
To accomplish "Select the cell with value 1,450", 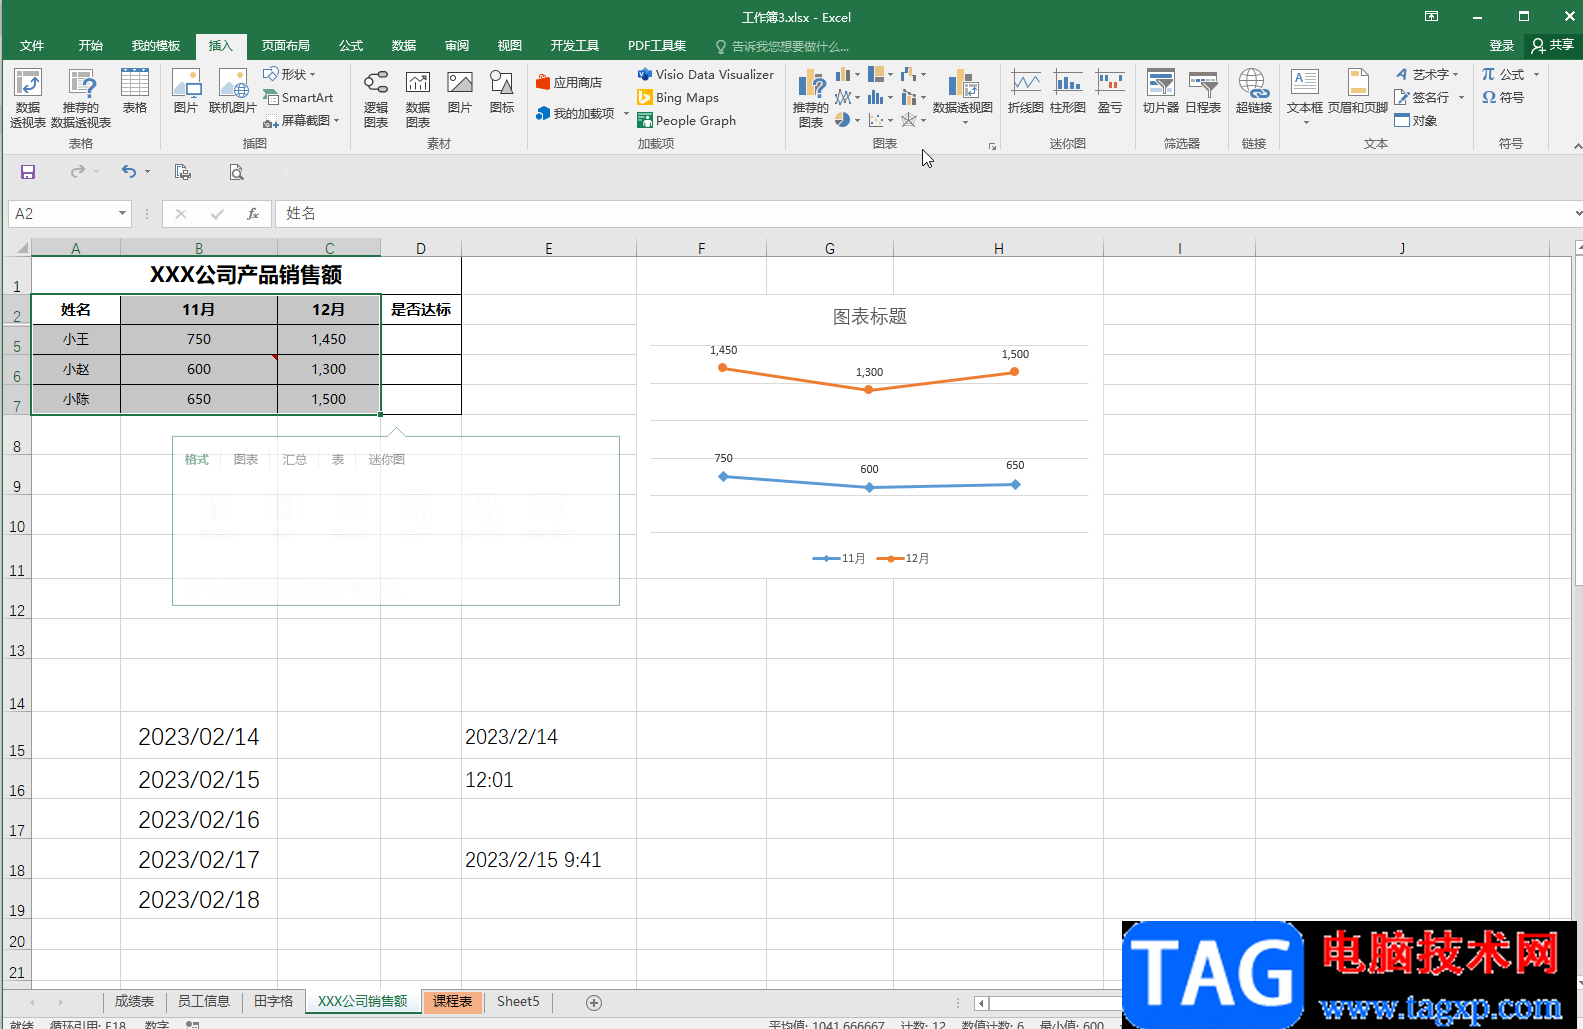I will 329,339.
